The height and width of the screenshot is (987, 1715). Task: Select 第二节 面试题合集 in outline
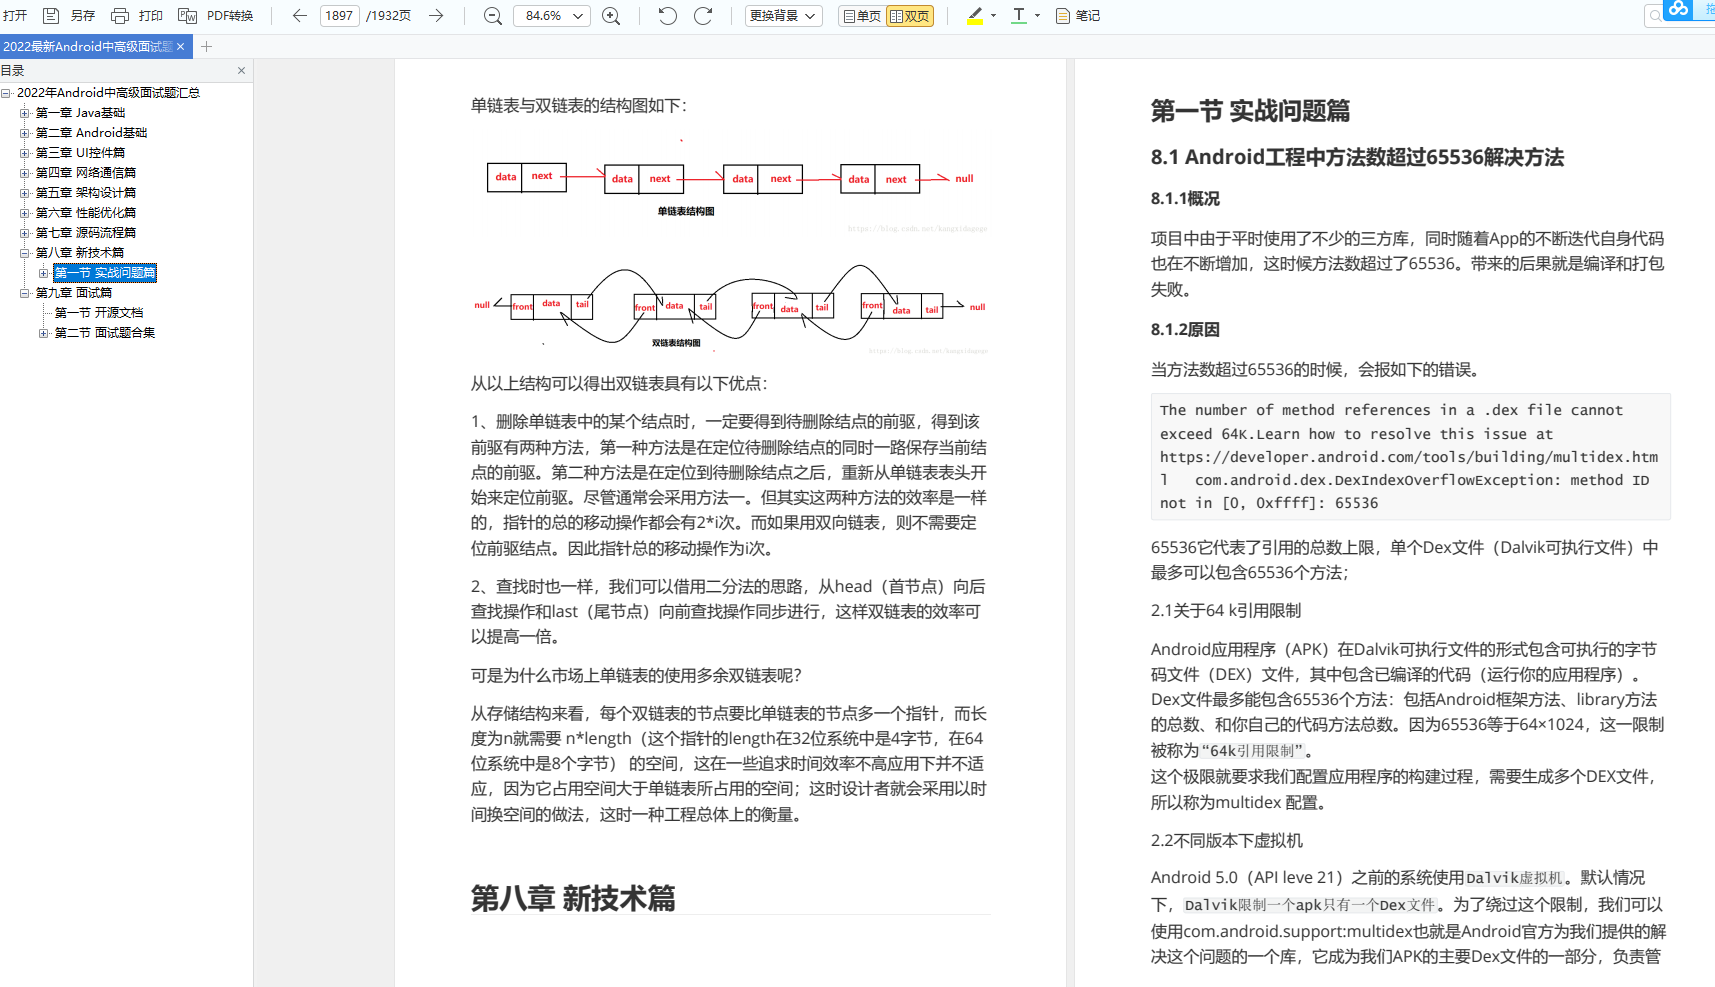tap(105, 333)
